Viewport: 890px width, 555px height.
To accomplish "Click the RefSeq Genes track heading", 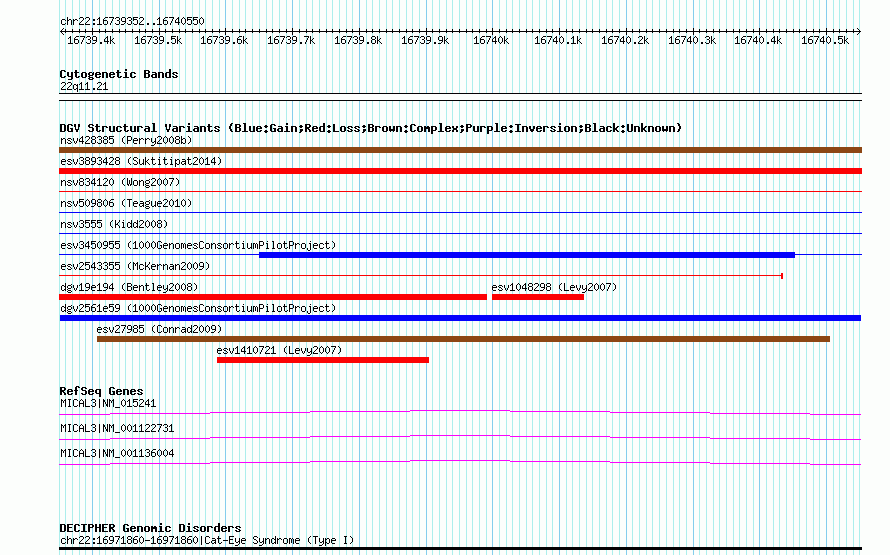I will click(101, 391).
